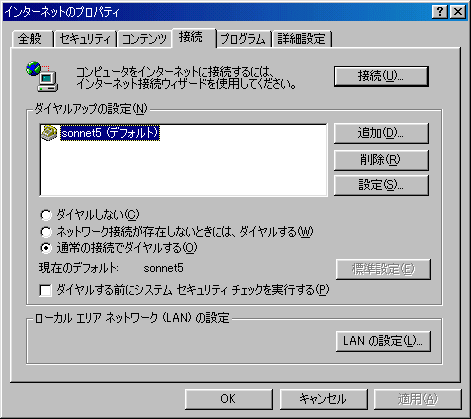Click the globe and computer connection icon
471x419 pixels.
(x=42, y=76)
